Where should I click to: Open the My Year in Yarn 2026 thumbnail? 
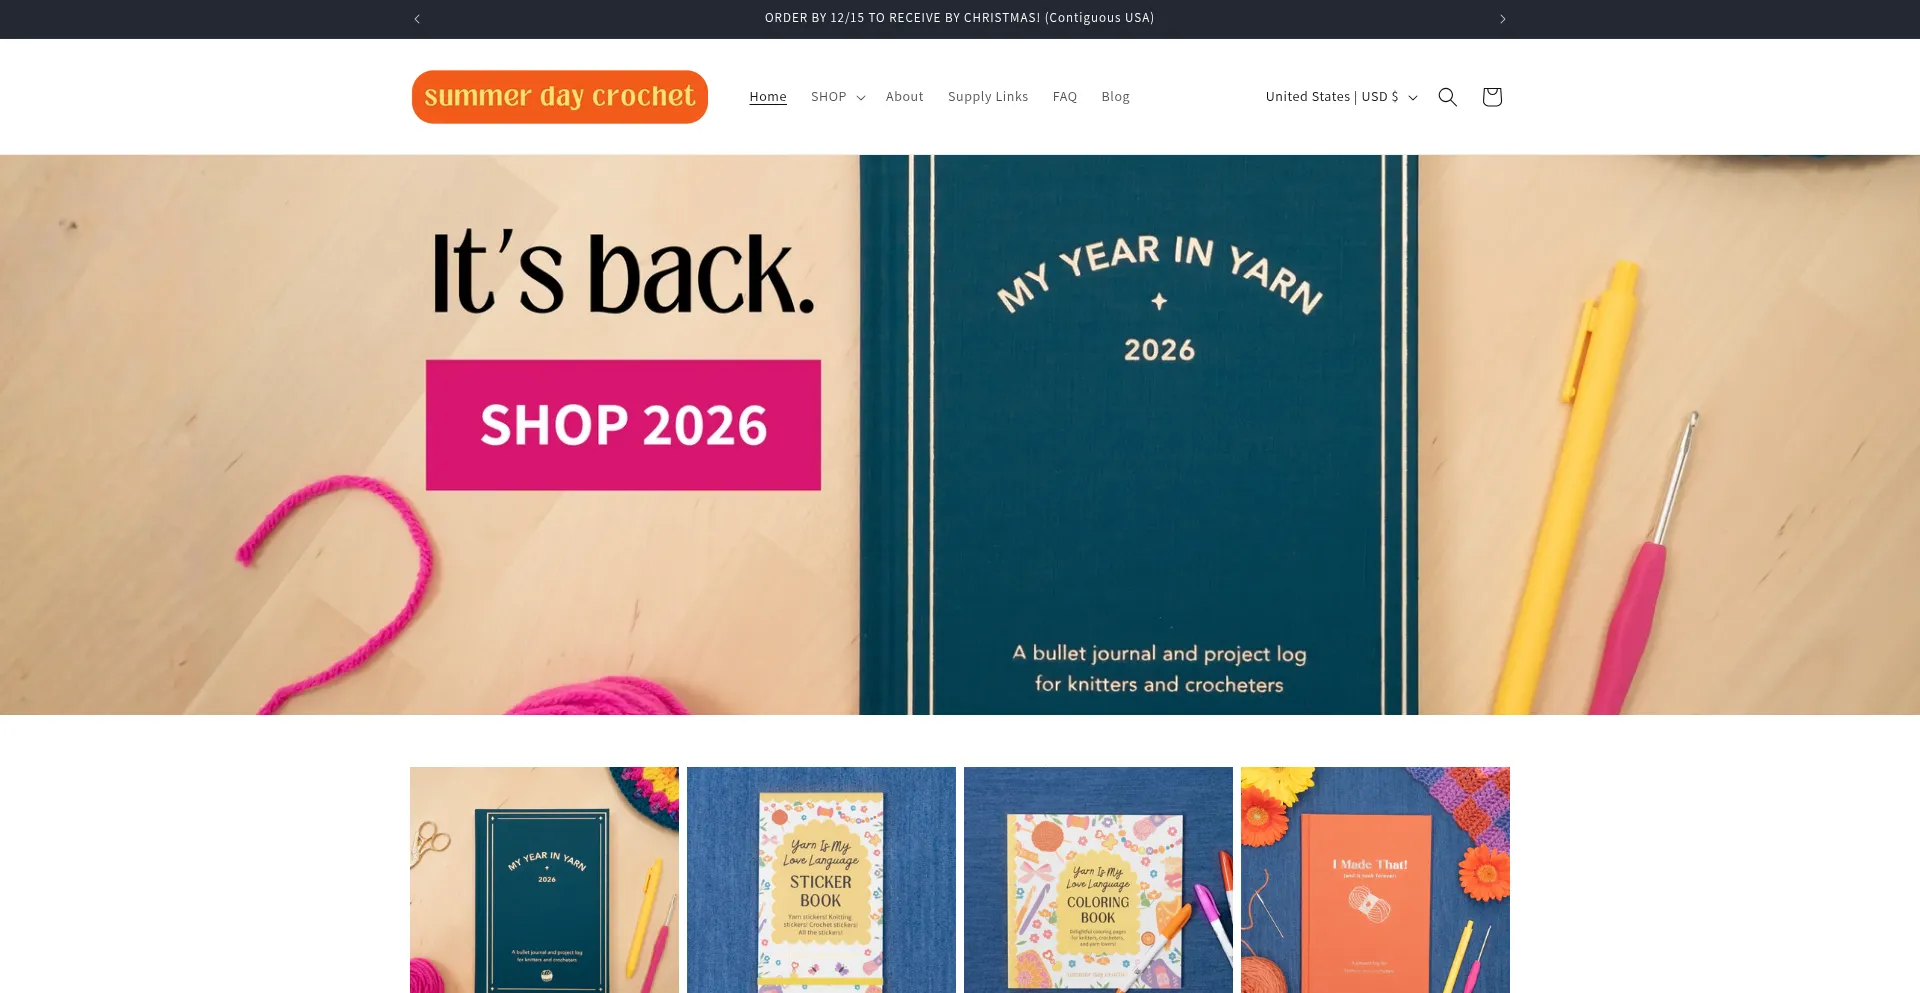tap(544, 880)
